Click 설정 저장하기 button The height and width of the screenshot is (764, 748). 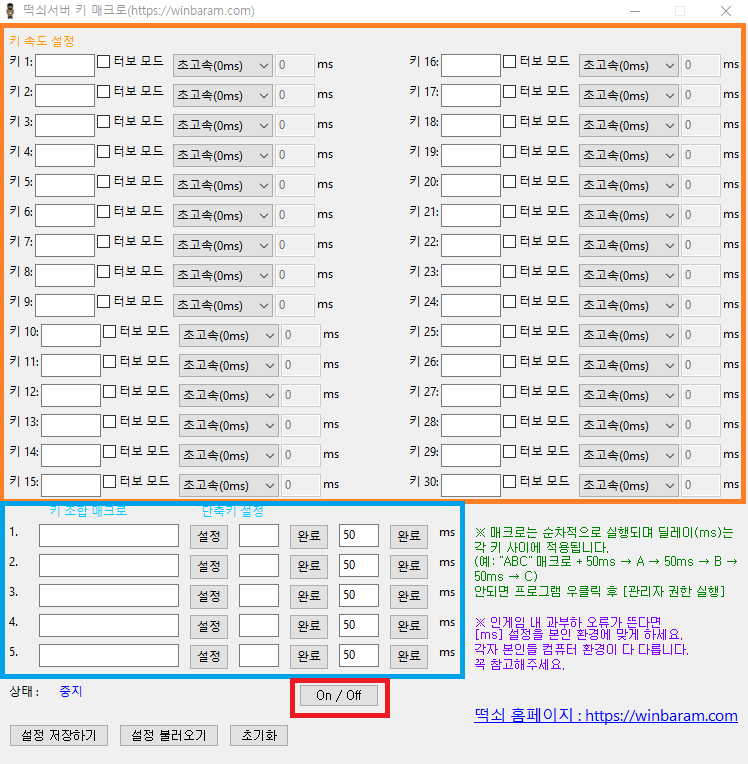(x=59, y=735)
